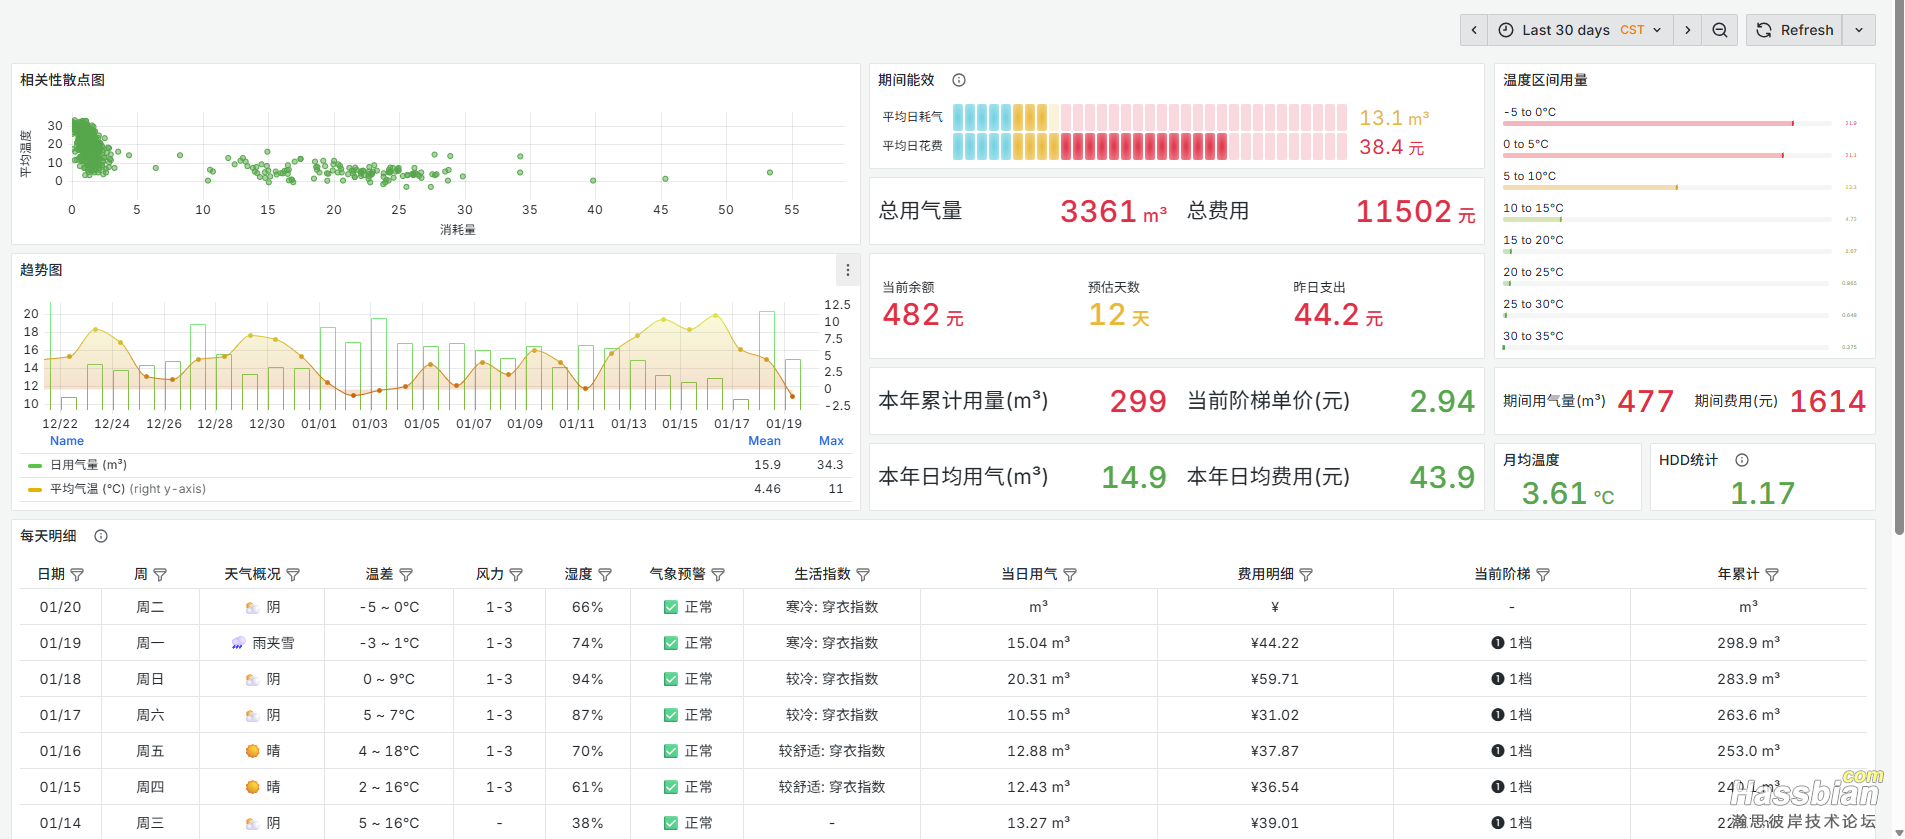Click the 正常 checkbox in 01/19 row
The height and width of the screenshot is (839, 1905).
[x=671, y=643]
